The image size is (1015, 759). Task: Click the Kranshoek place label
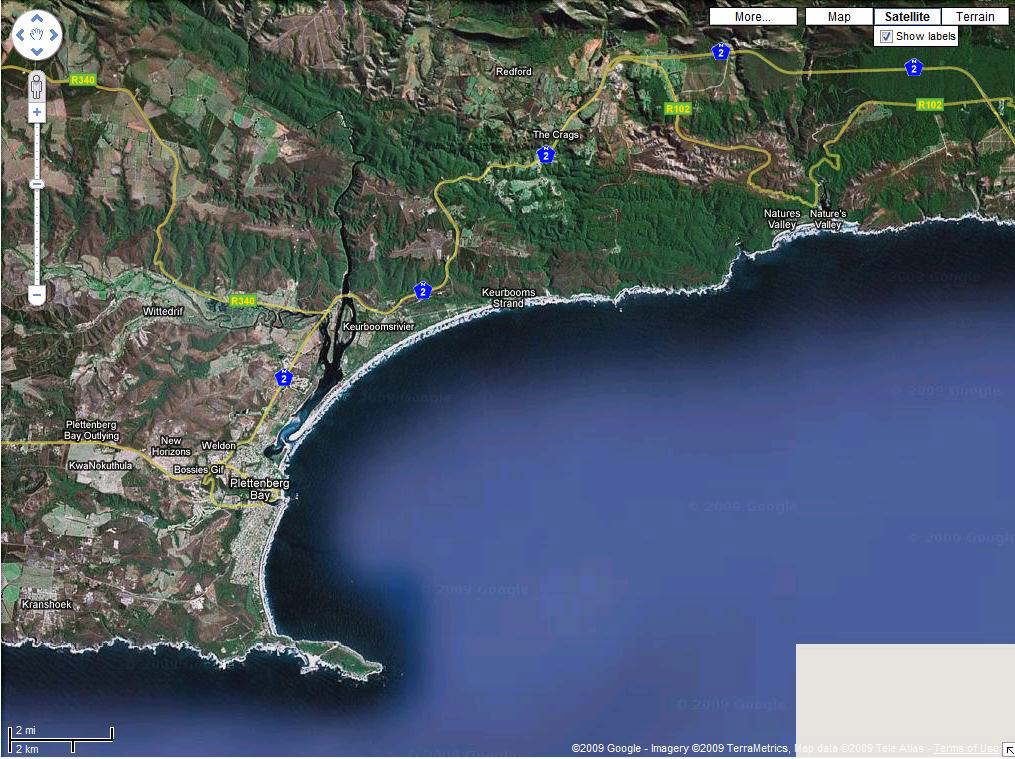pyautogui.click(x=47, y=604)
